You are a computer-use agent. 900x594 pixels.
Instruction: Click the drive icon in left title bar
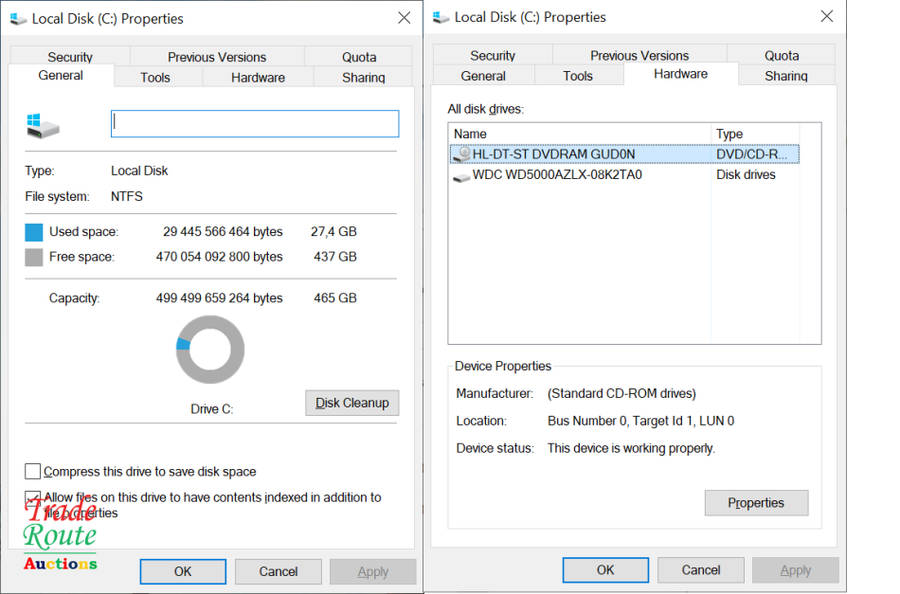pos(19,18)
